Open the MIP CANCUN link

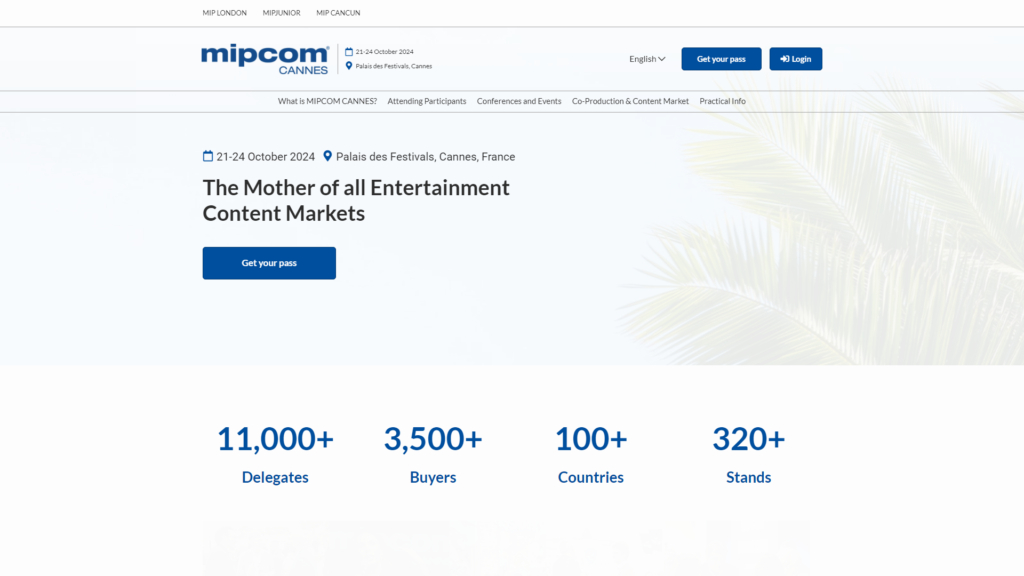(338, 12)
